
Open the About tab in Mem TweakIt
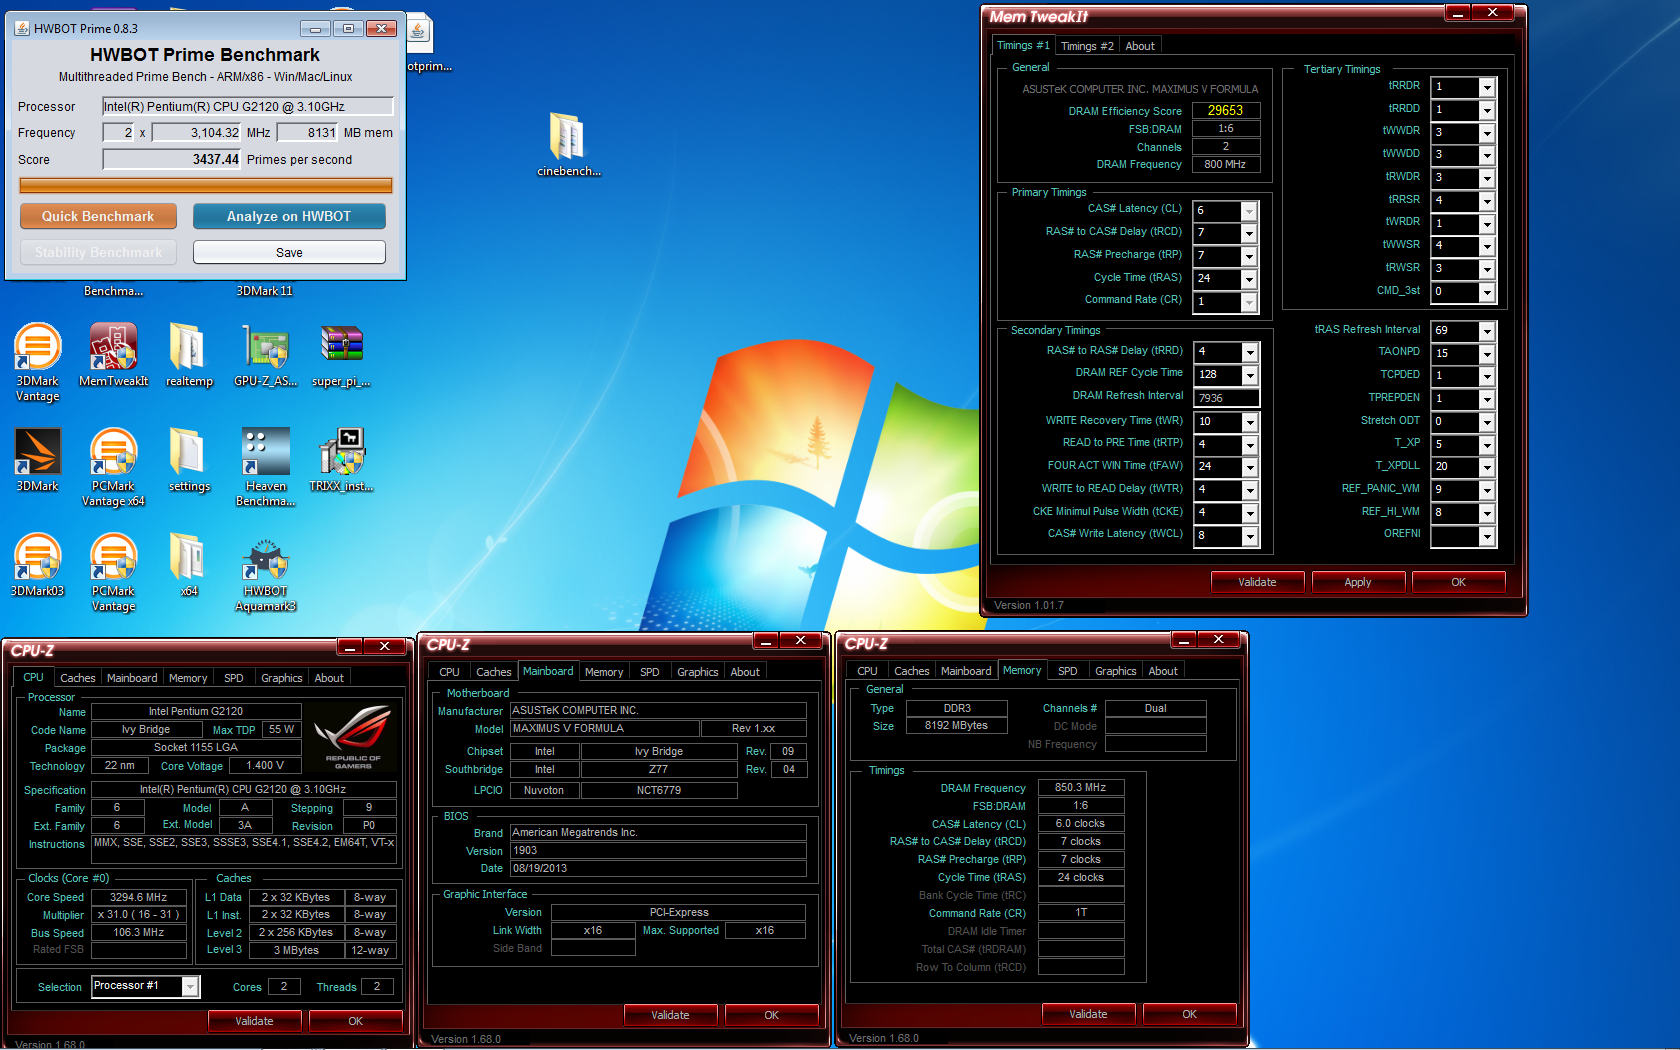pyautogui.click(x=1140, y=46)
